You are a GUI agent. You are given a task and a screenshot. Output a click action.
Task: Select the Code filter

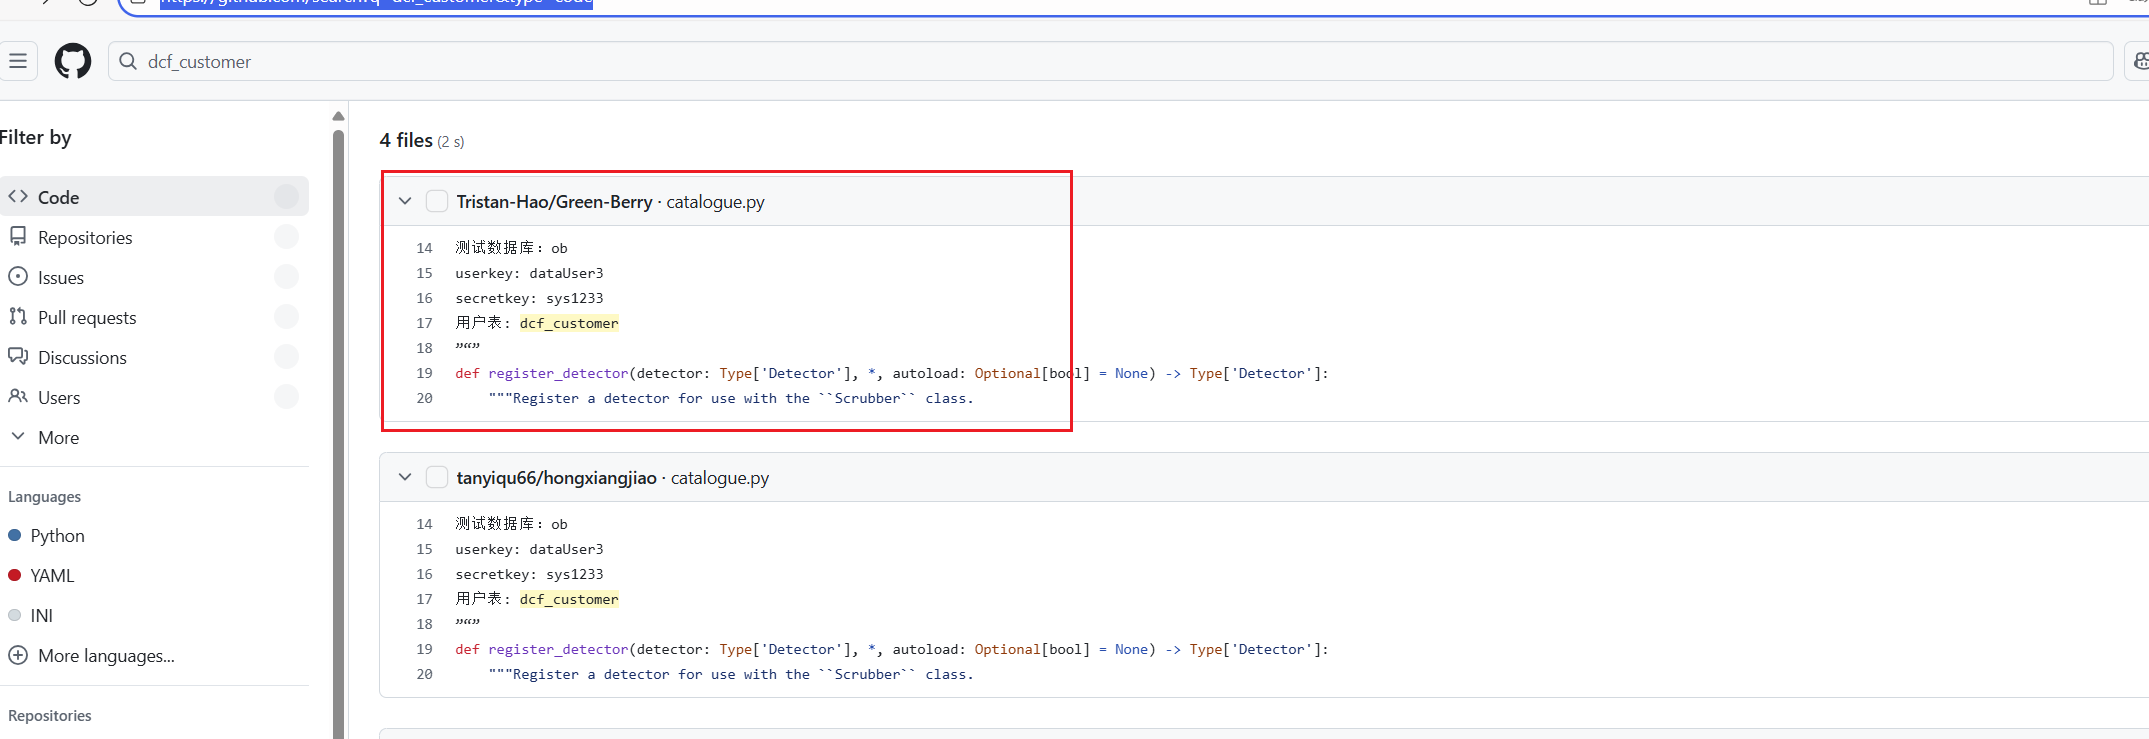point(58,197)
